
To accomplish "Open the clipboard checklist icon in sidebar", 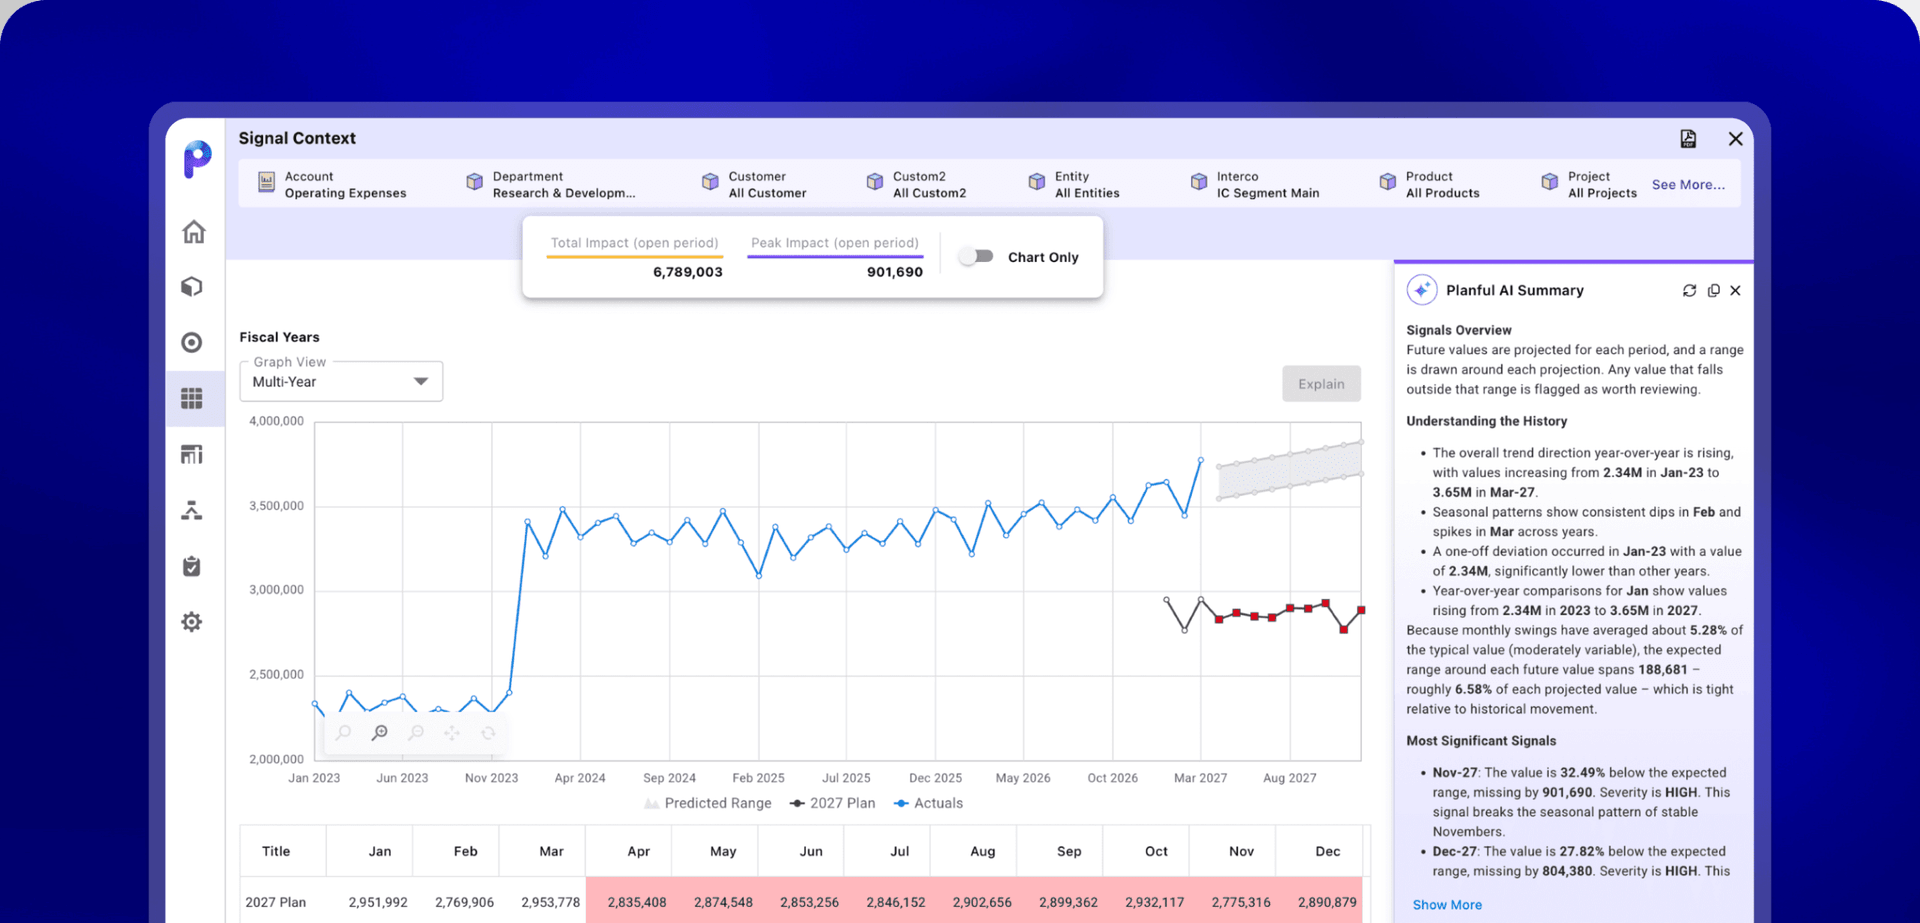I will coord(192,566).
